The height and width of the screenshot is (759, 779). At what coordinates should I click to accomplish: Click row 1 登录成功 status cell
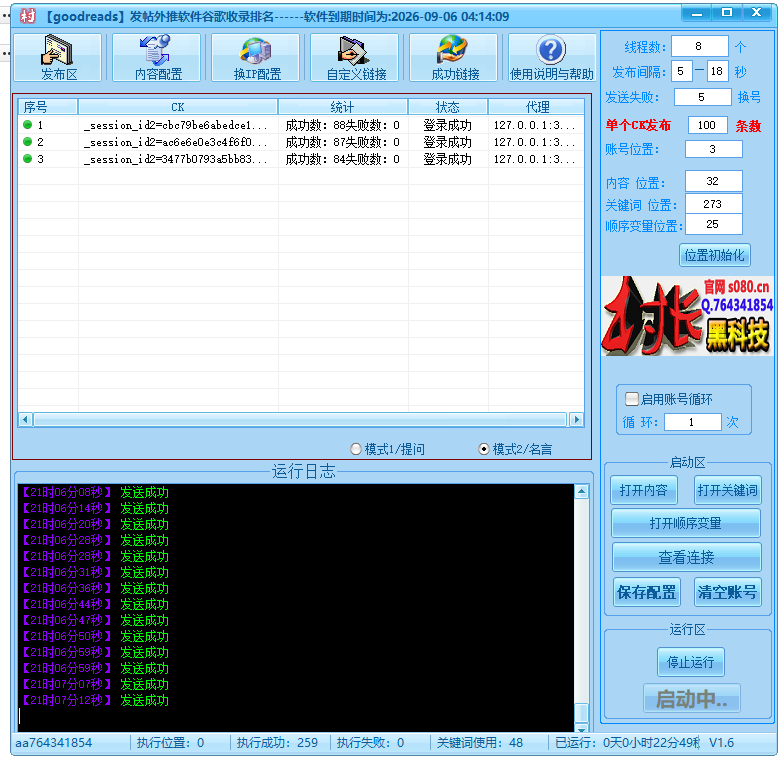[x=448, y=125]
